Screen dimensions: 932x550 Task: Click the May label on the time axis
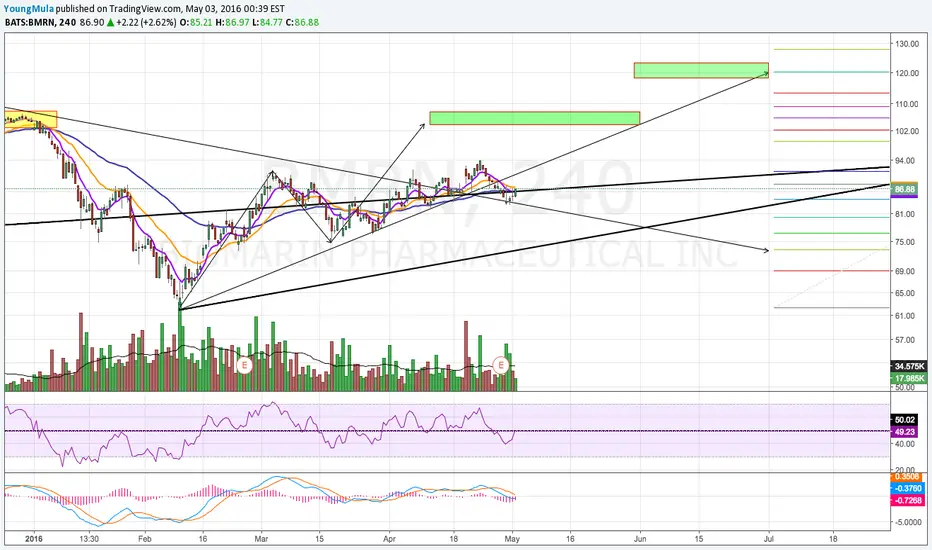pyautogui.click(x=512, y=539)
